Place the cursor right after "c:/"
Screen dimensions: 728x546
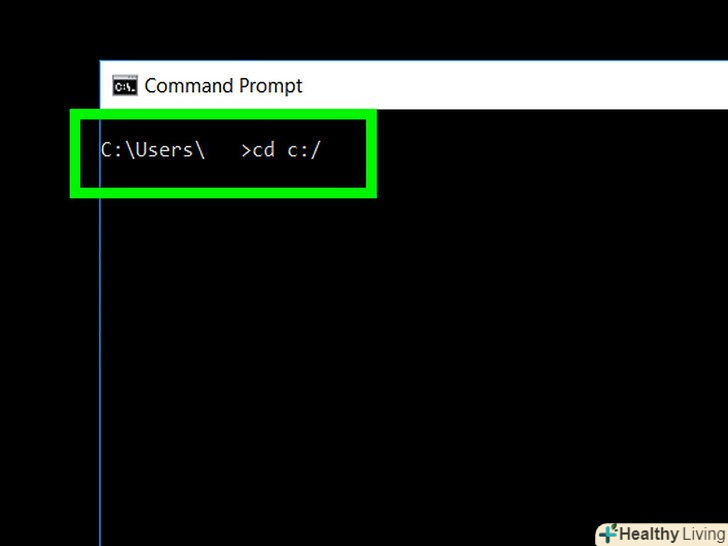click(322, 150)
